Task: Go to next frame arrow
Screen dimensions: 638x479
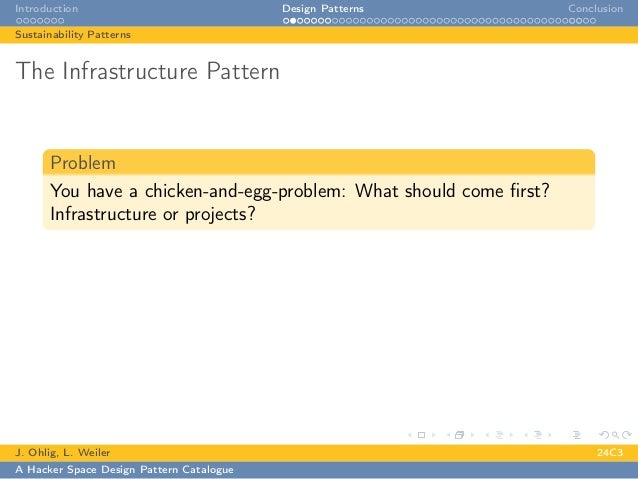Action: 472,435
